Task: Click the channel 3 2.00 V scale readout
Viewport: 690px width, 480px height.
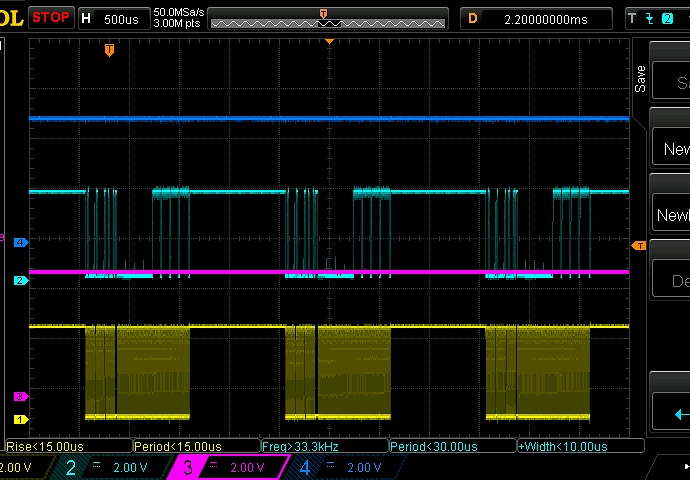Action: 247,468
